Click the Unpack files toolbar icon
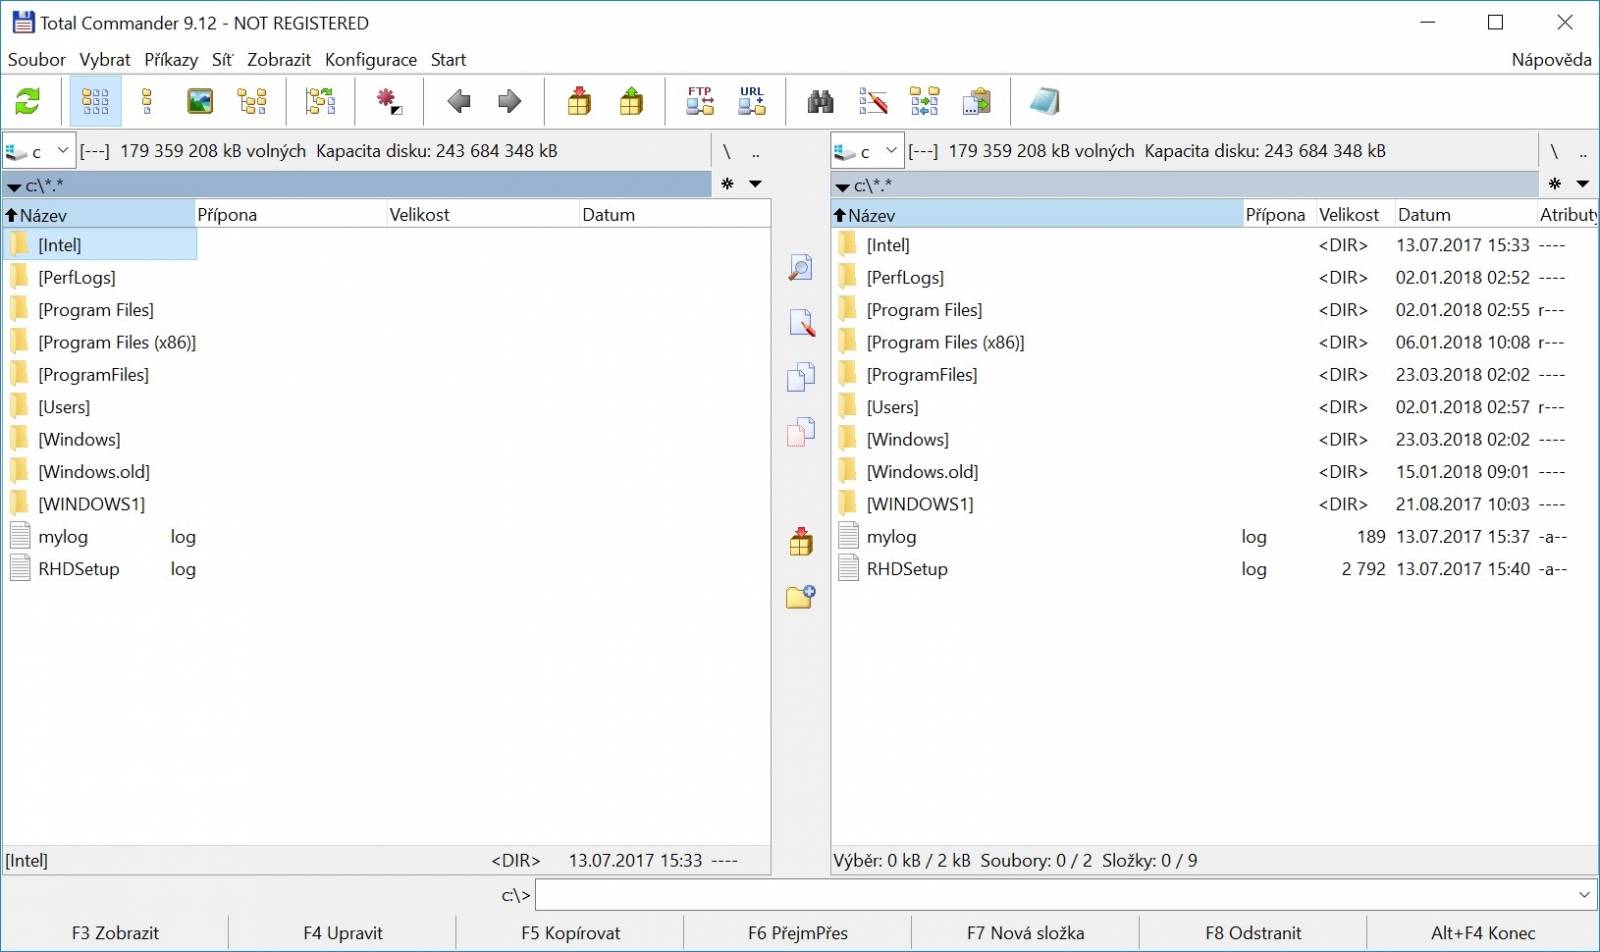 pyautogui.click(x=631, y=101)
